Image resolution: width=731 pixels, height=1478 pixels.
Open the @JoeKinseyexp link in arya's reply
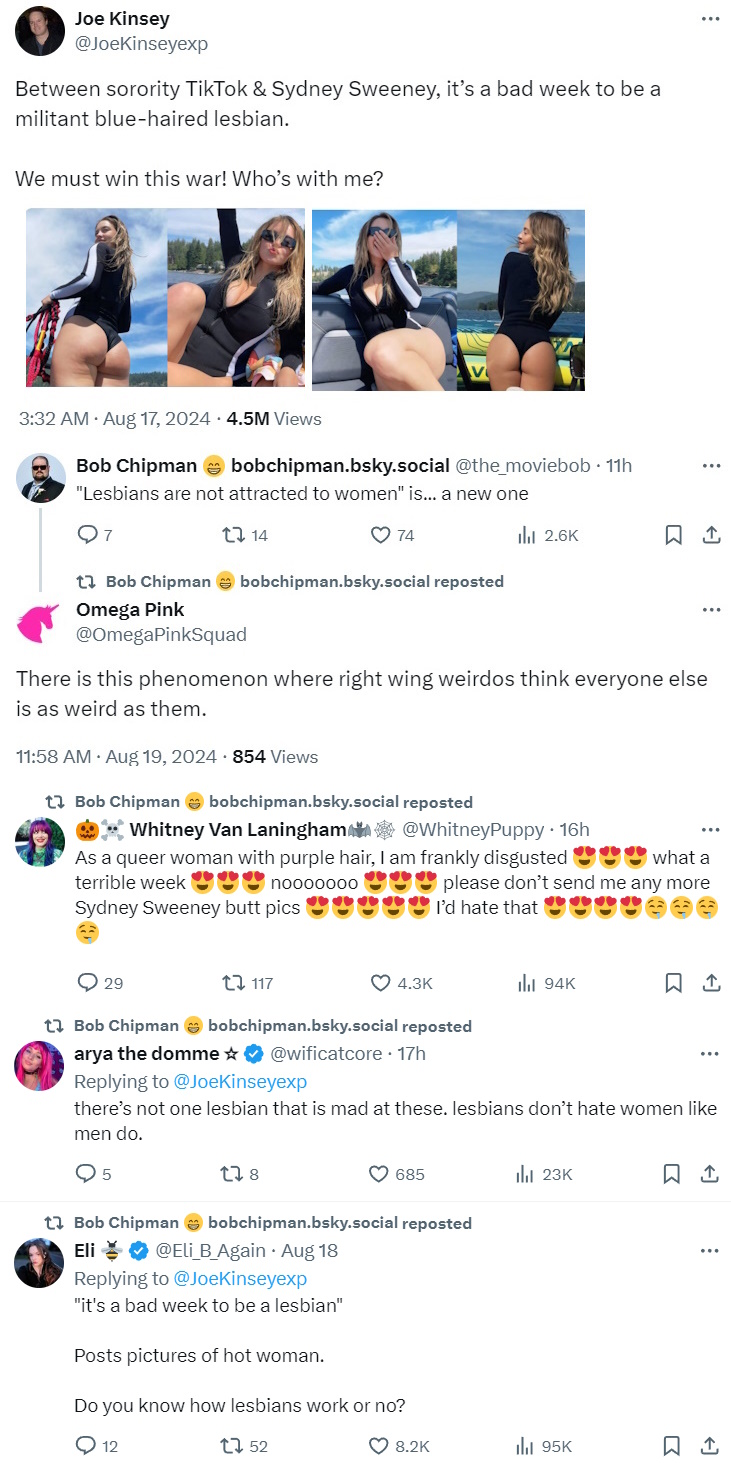coord(240,1081)
